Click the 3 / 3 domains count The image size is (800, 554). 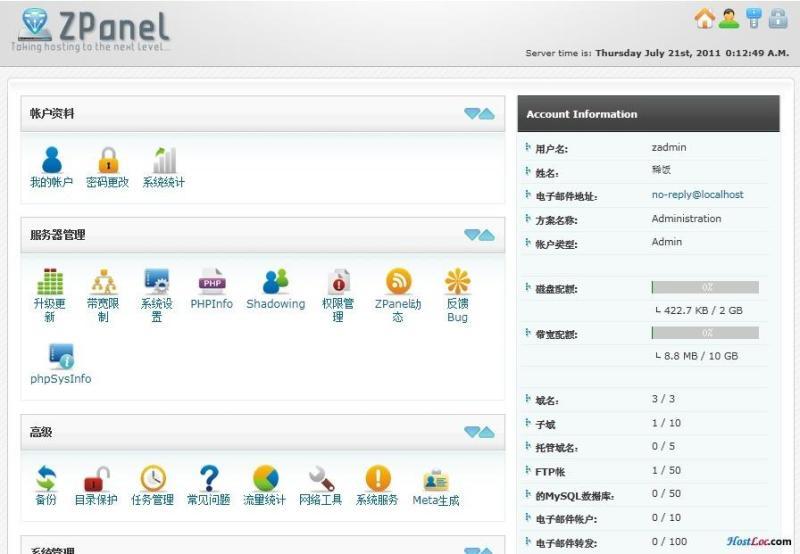(663, 399)
